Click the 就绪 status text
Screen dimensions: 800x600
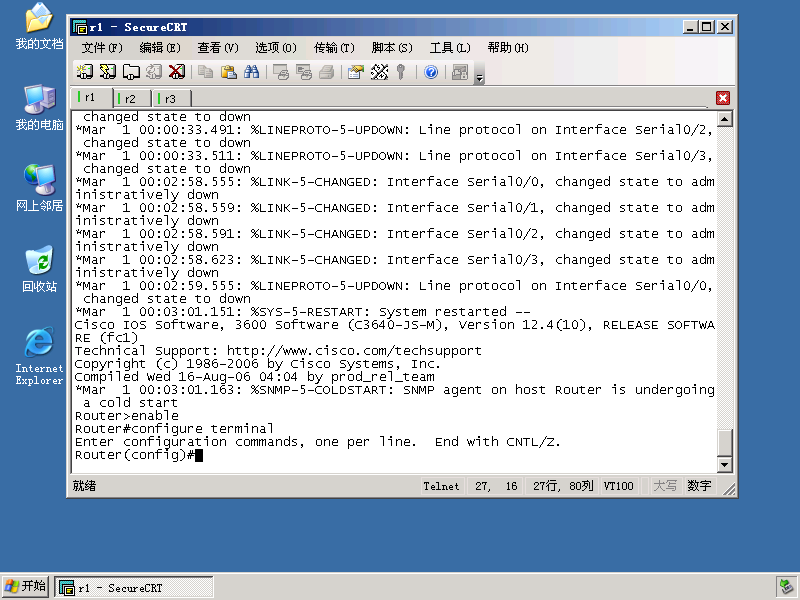point(84,486)
